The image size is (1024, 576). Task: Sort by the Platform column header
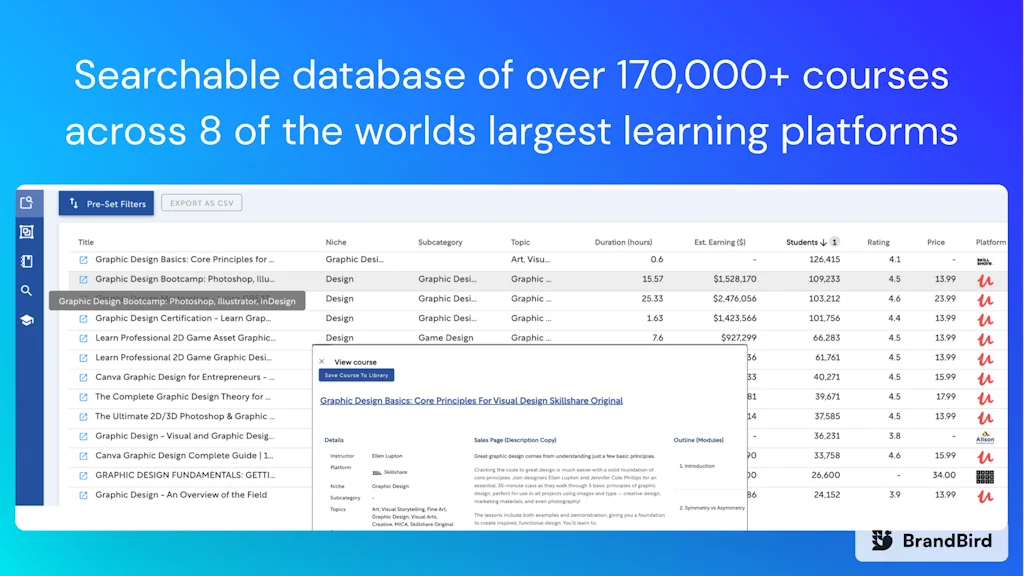(991, 242)
